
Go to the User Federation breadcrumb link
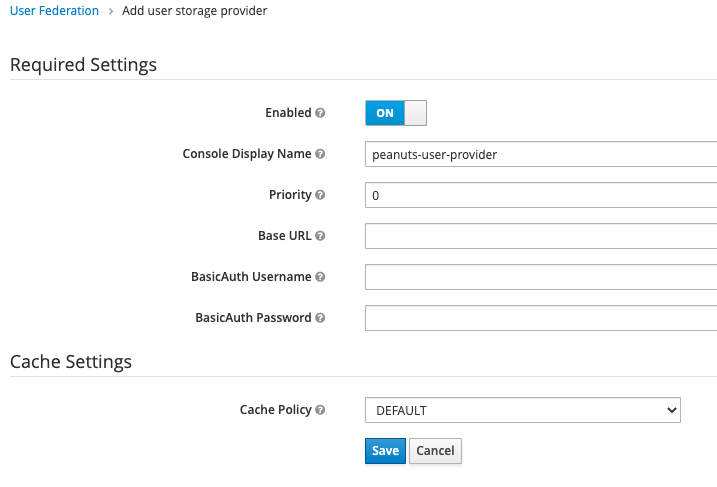click(54, 11)
